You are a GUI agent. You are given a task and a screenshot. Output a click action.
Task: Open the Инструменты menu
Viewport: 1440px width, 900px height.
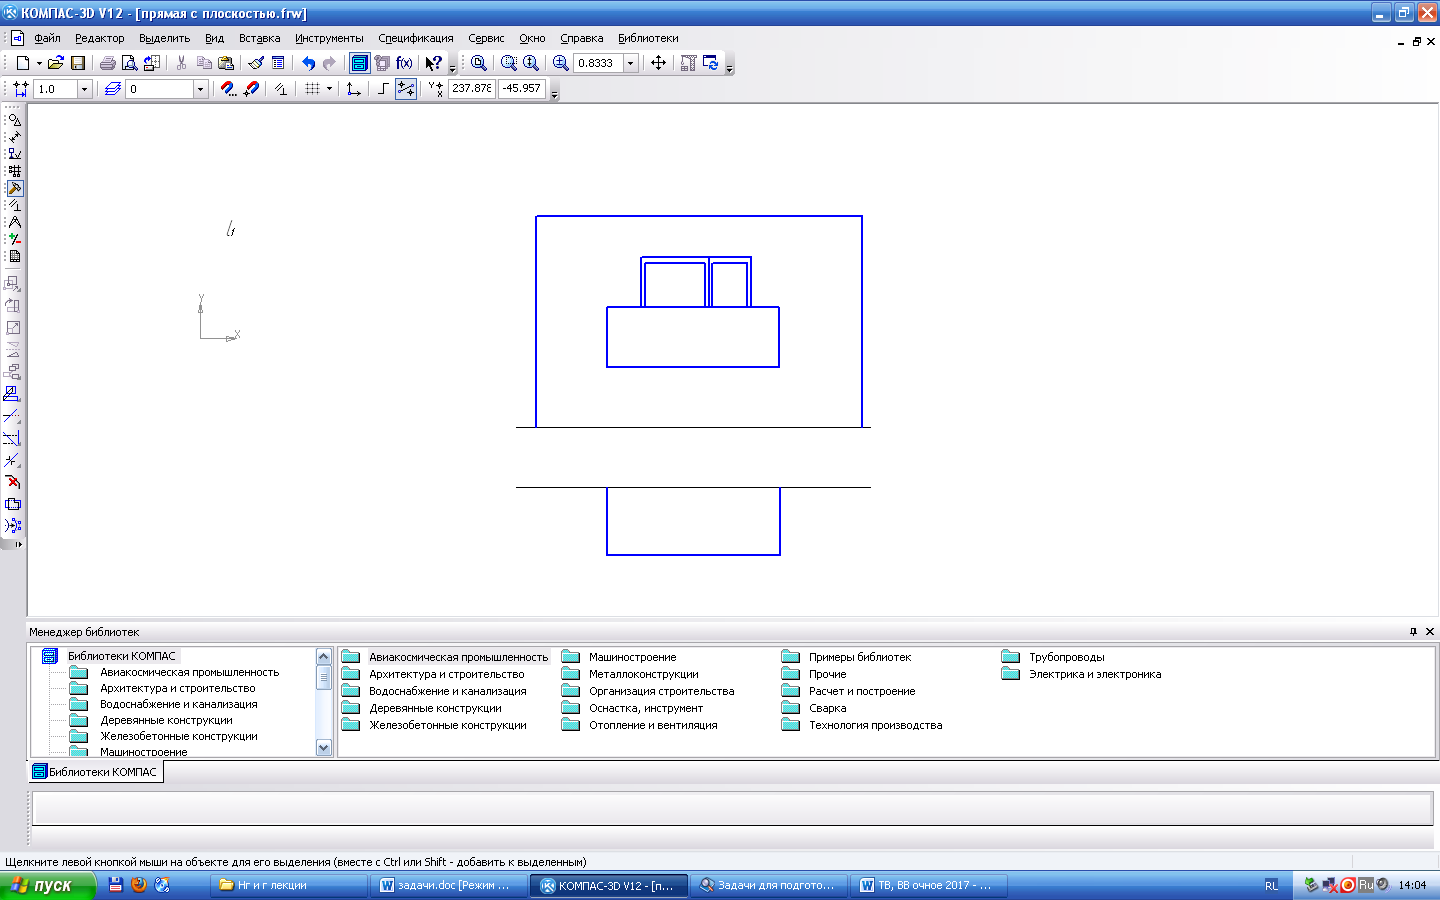point(328,38)
